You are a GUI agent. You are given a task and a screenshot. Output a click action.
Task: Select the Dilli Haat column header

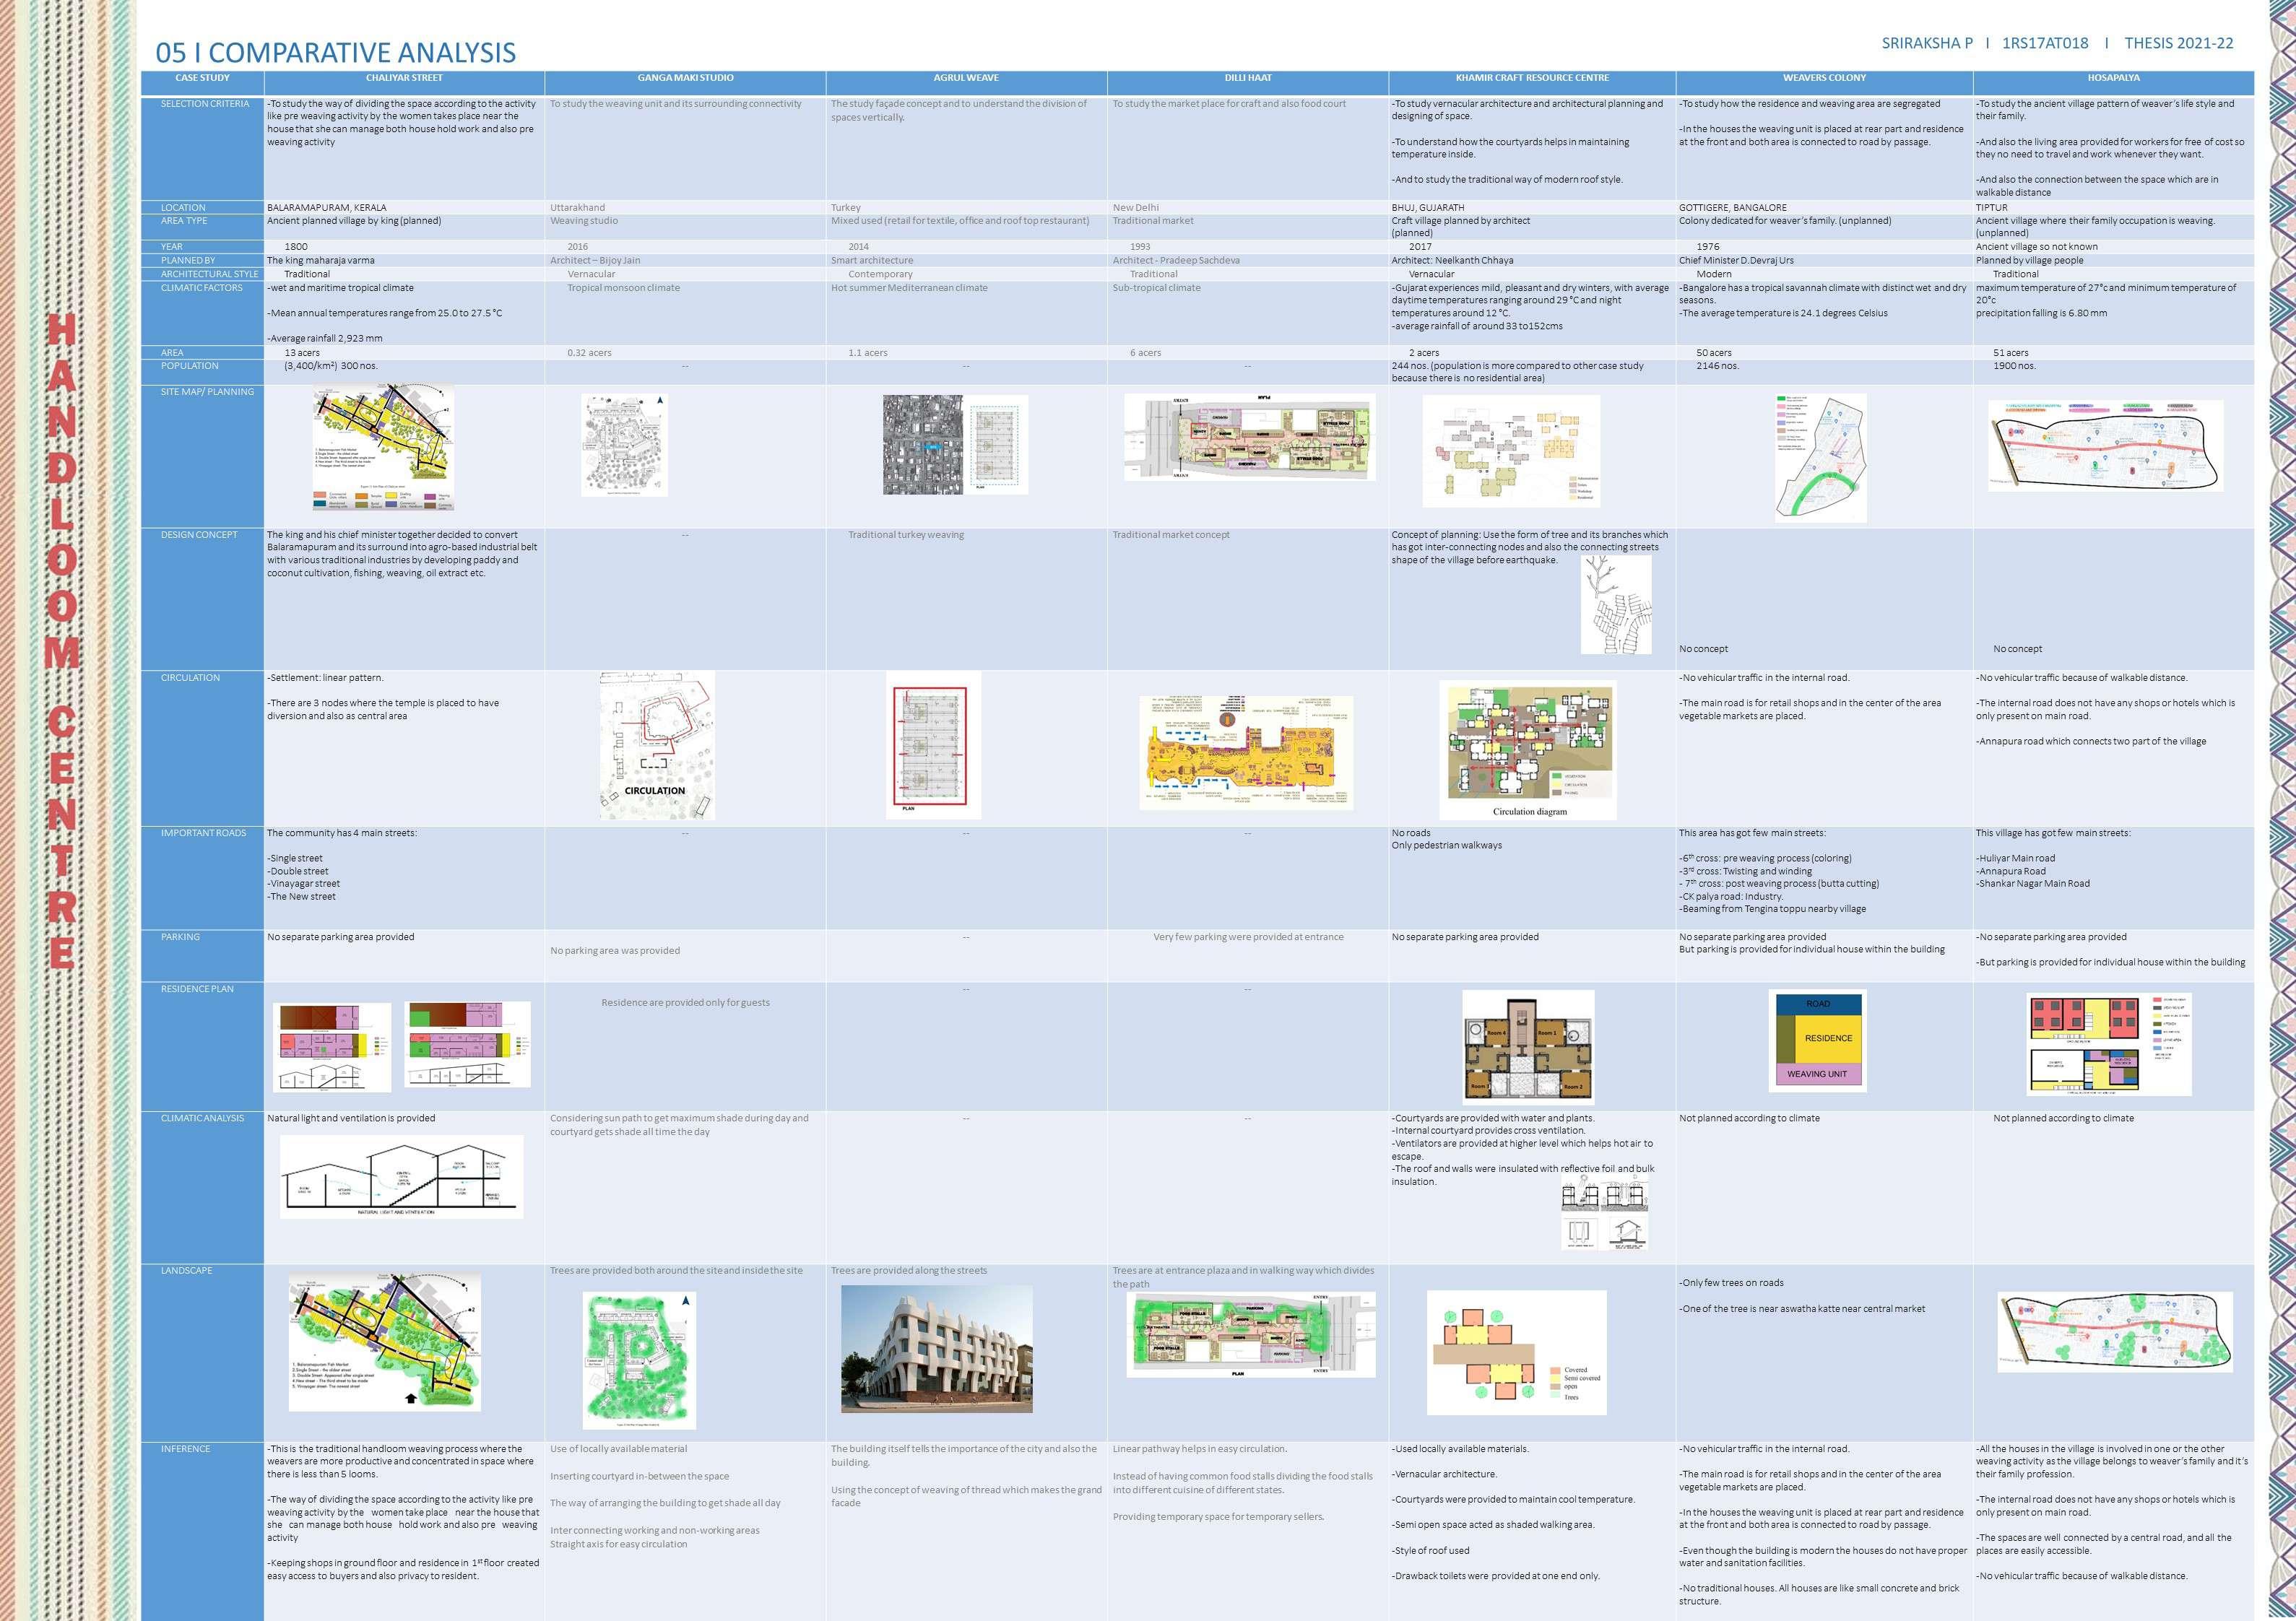coord(1248,78)
